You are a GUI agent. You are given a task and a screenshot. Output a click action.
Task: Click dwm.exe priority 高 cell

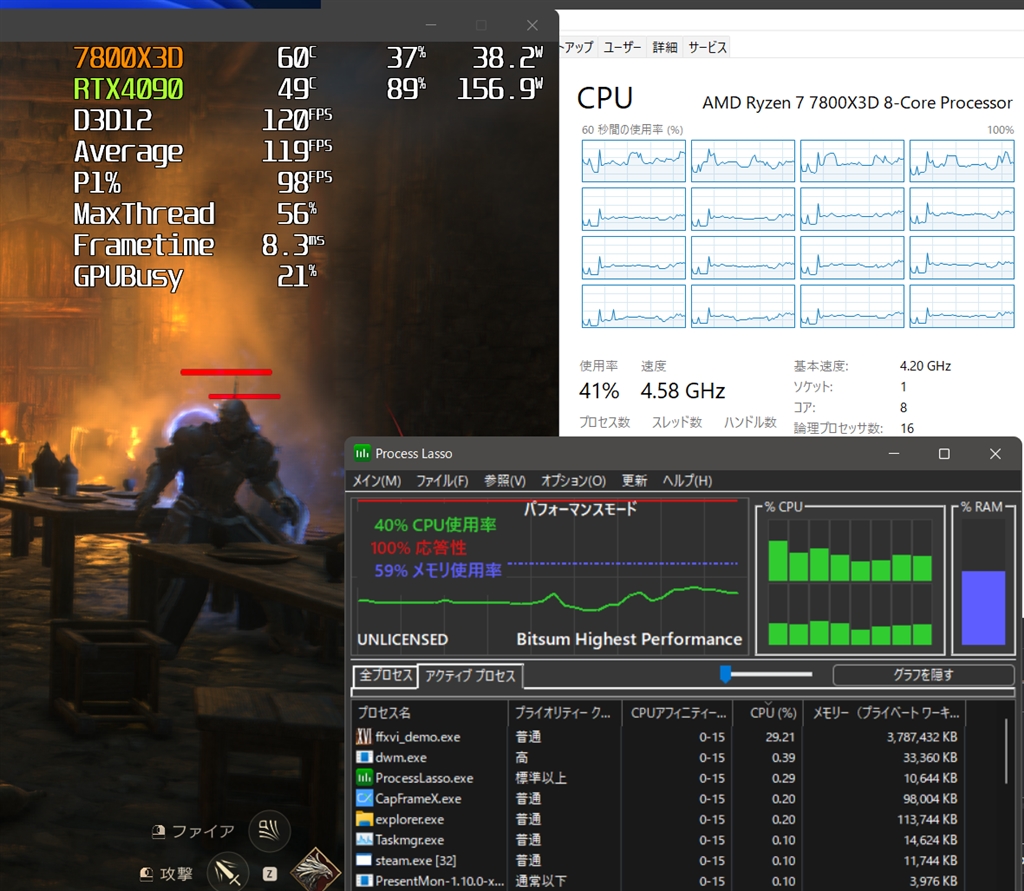pos(521,757)
